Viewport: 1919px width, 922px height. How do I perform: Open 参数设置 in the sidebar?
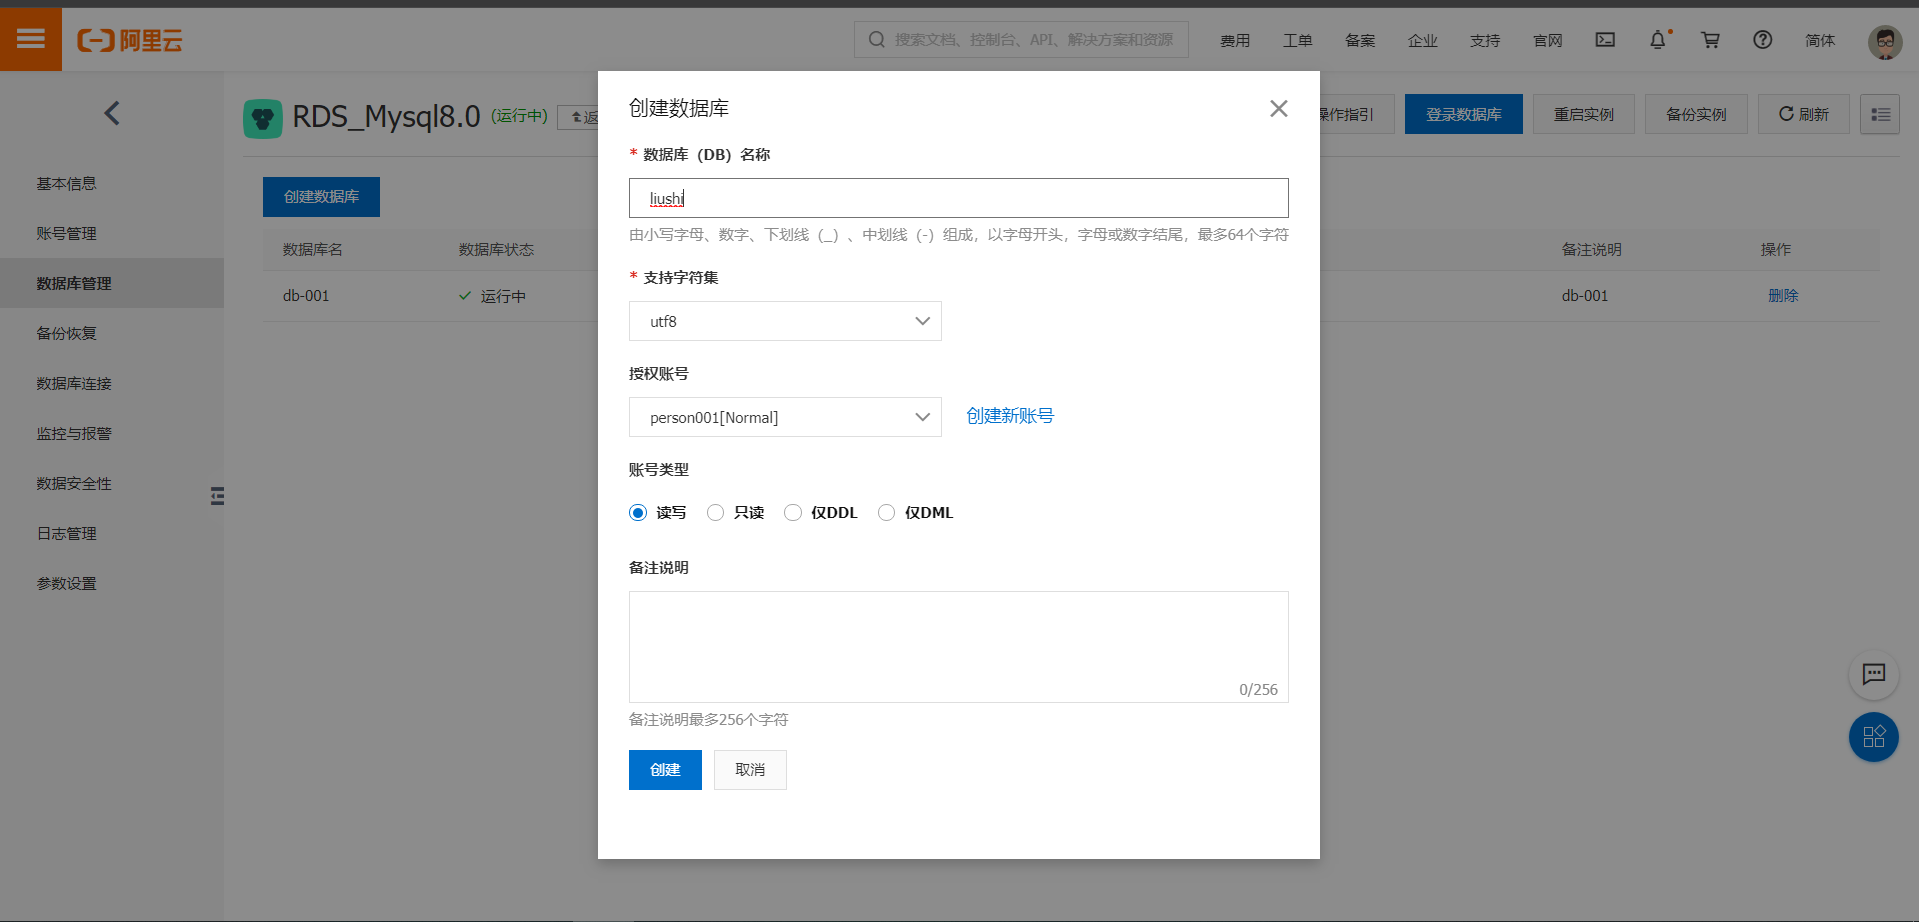[67, 584]
